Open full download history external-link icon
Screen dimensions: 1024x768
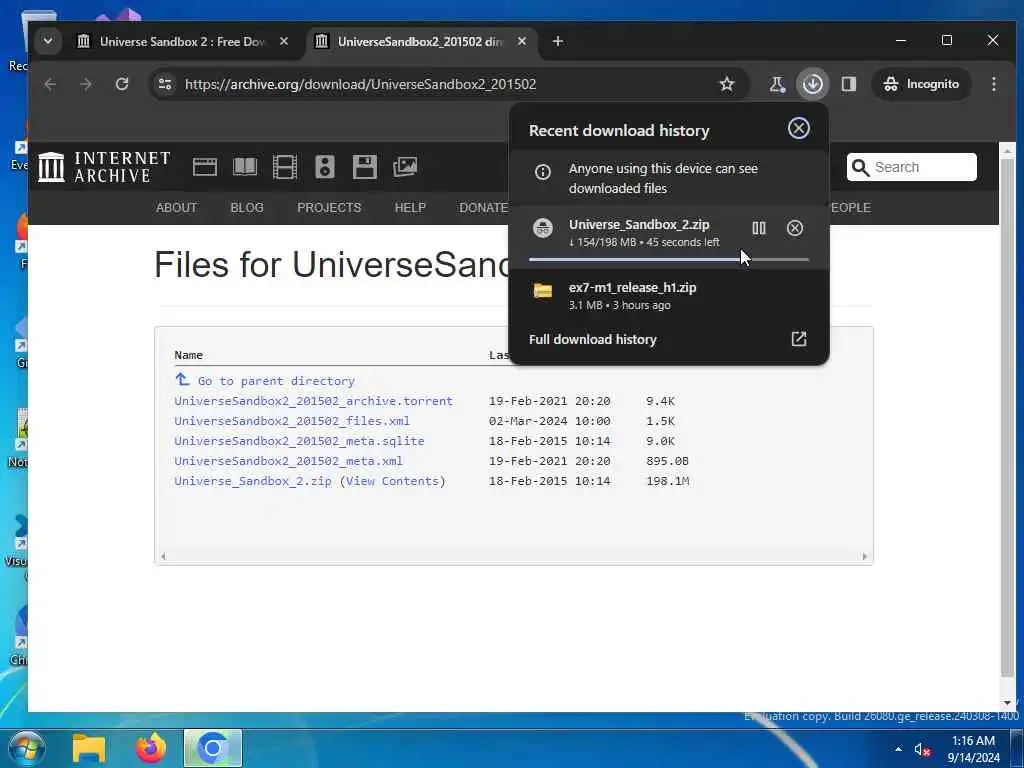(x=799, y=338)
